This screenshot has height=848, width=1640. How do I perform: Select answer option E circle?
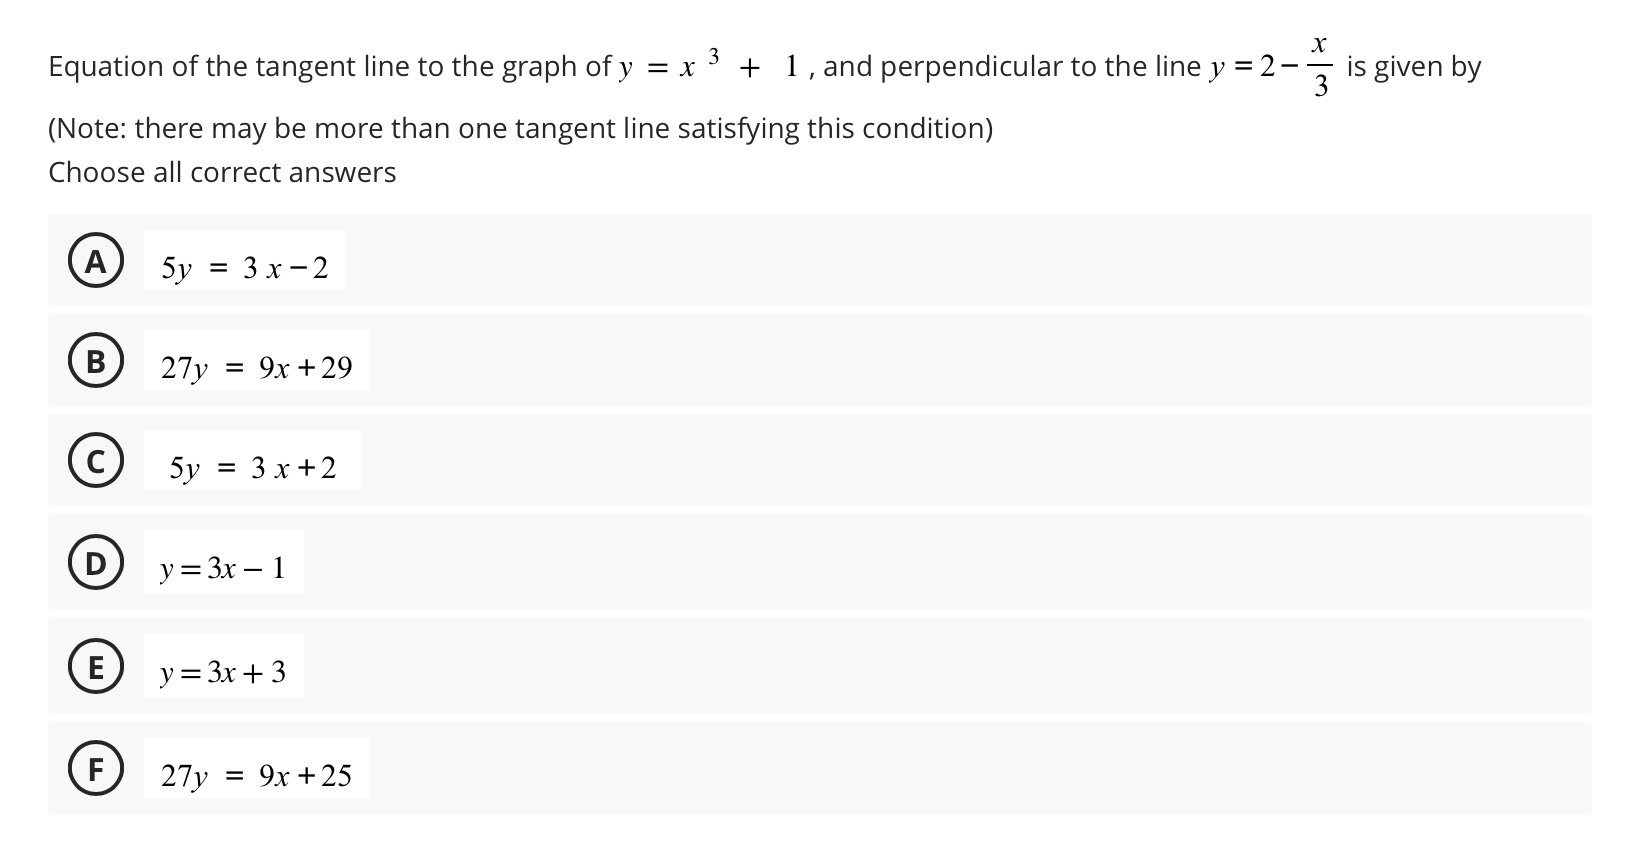(x=96, y=669)
